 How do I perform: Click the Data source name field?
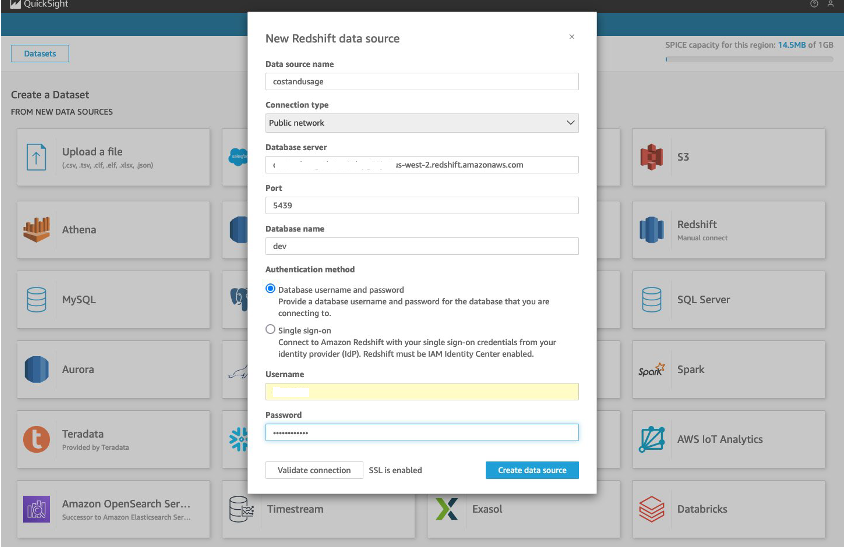click(x=421, y=81)
